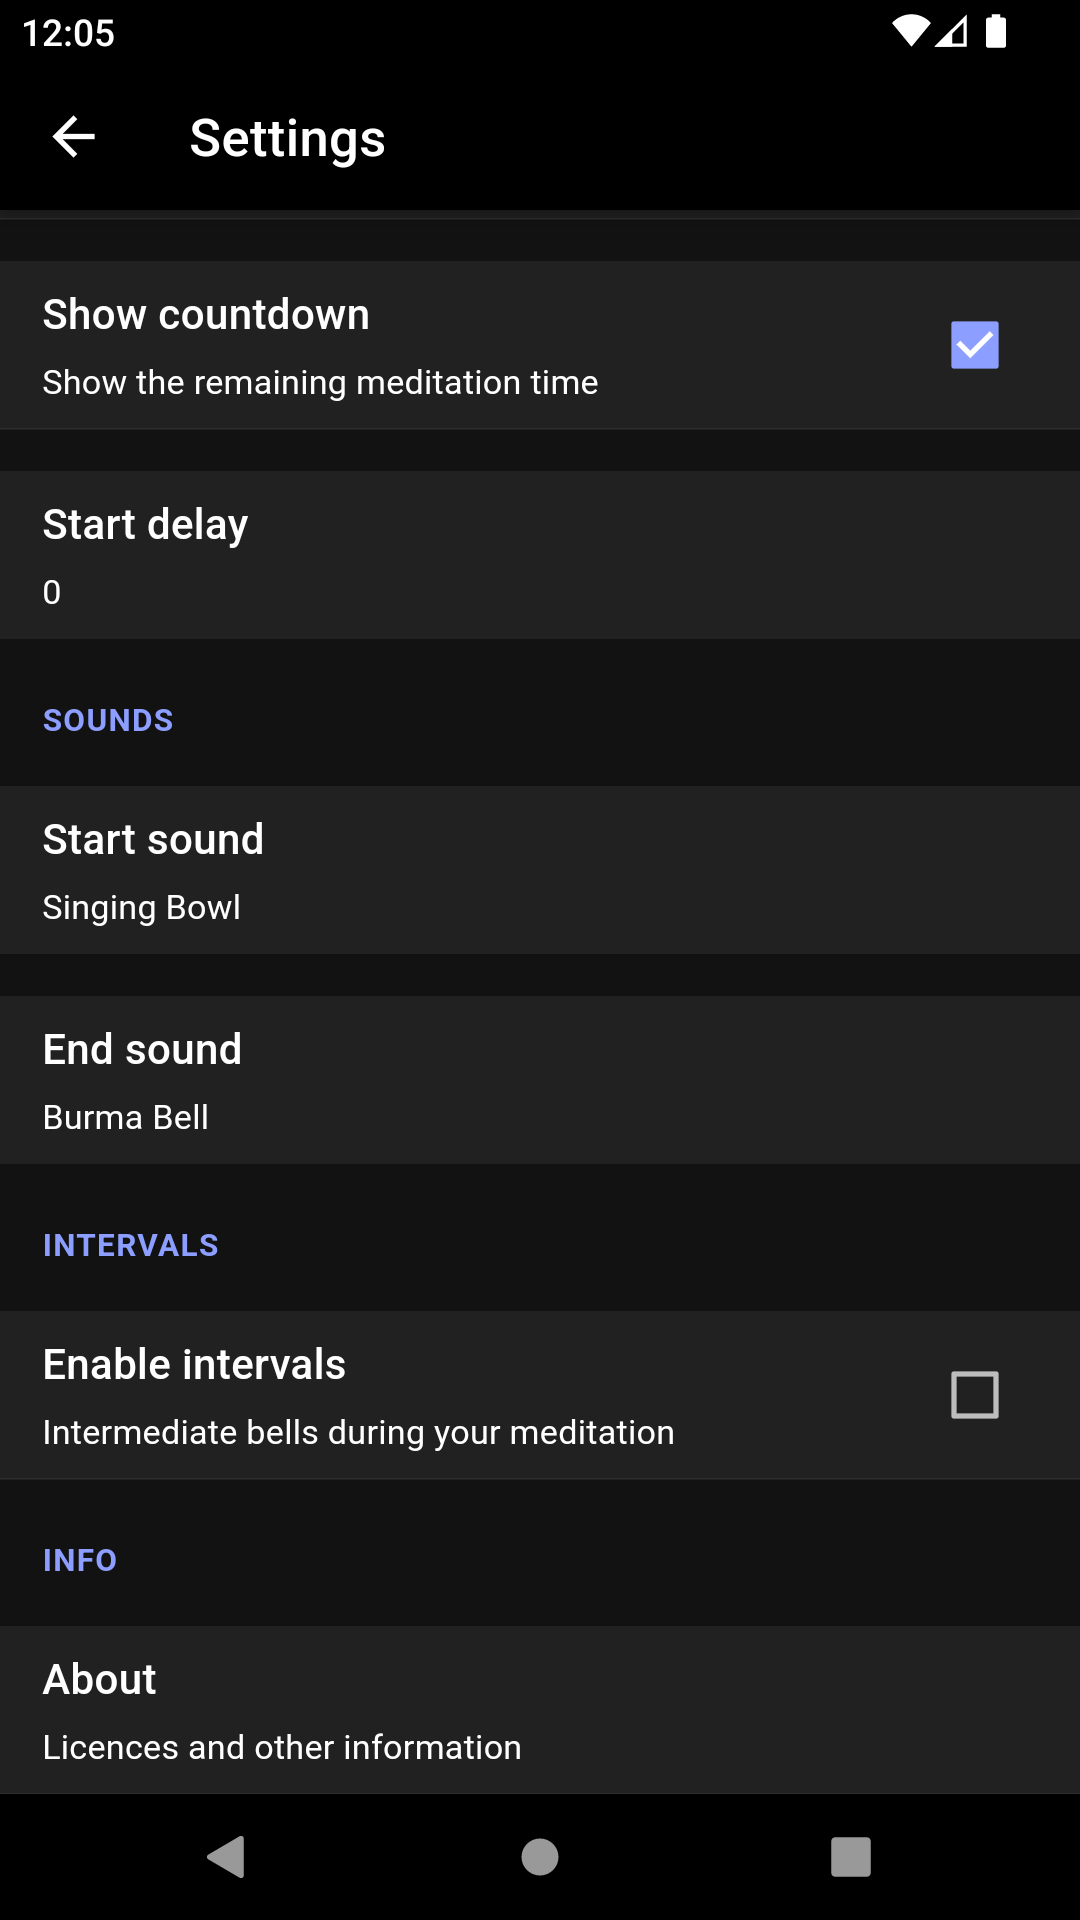Tap the back arrow in Settings header
The width and height of the screenshot is (1080, 1920).
click(x=74, y=137)
